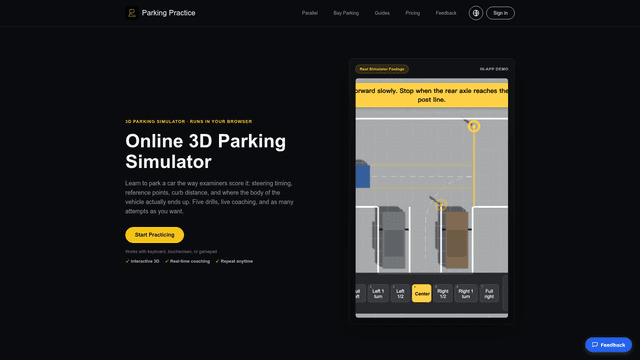Image resolution: width=640 pixels, height=360 pixels.
Task: Open the language globe selector
Action: 476,13
